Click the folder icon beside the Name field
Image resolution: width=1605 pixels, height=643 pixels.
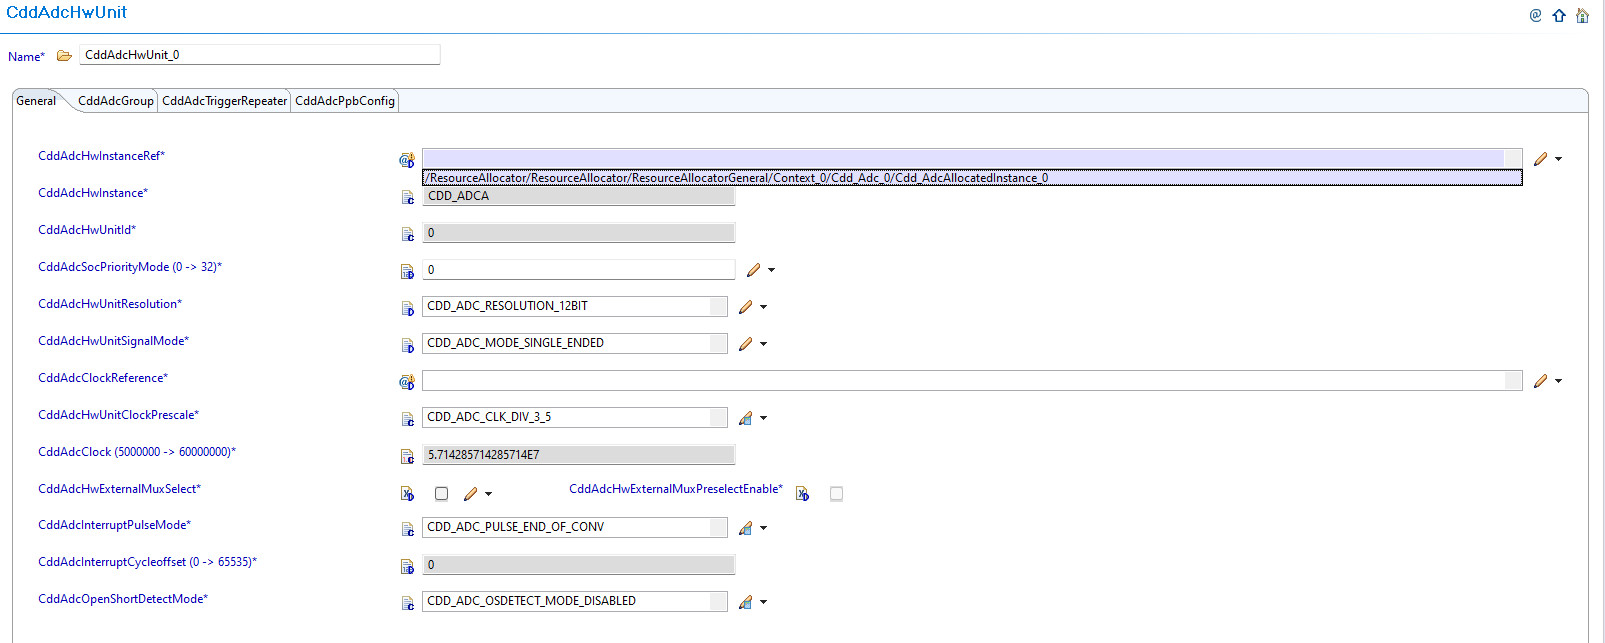[x=64, y=56]
